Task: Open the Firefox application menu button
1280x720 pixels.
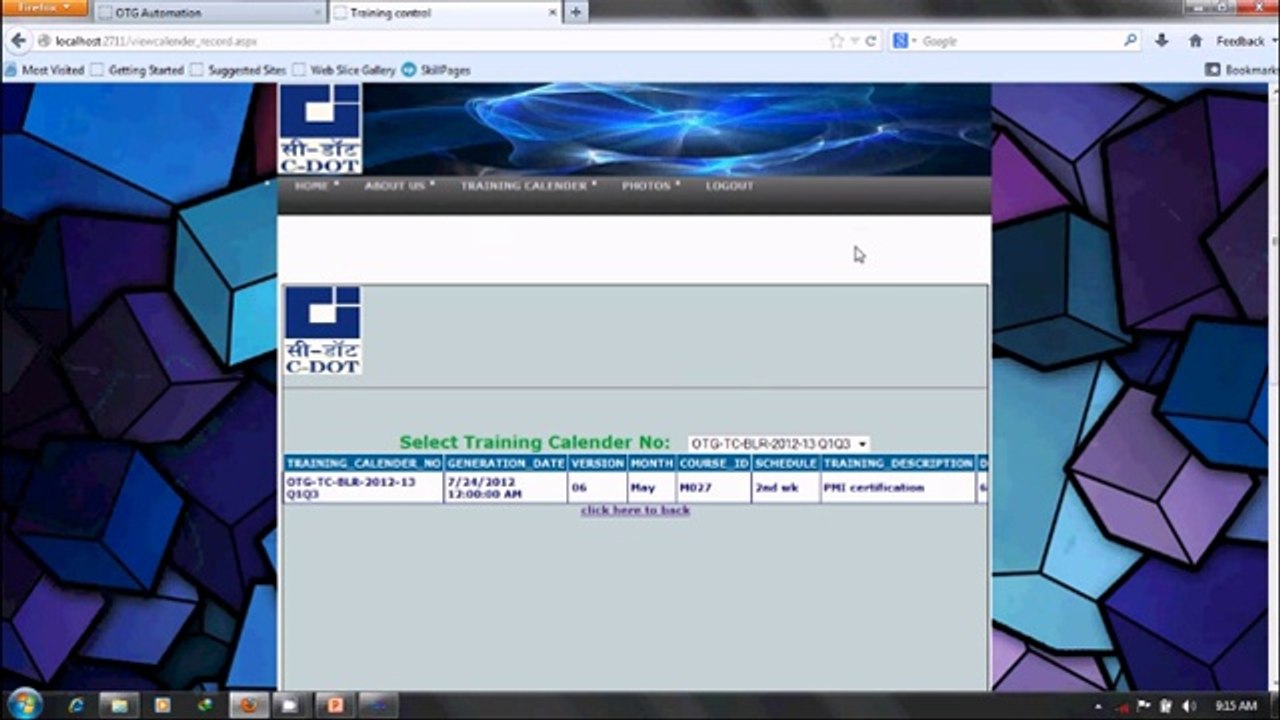Action: [46, 8]
